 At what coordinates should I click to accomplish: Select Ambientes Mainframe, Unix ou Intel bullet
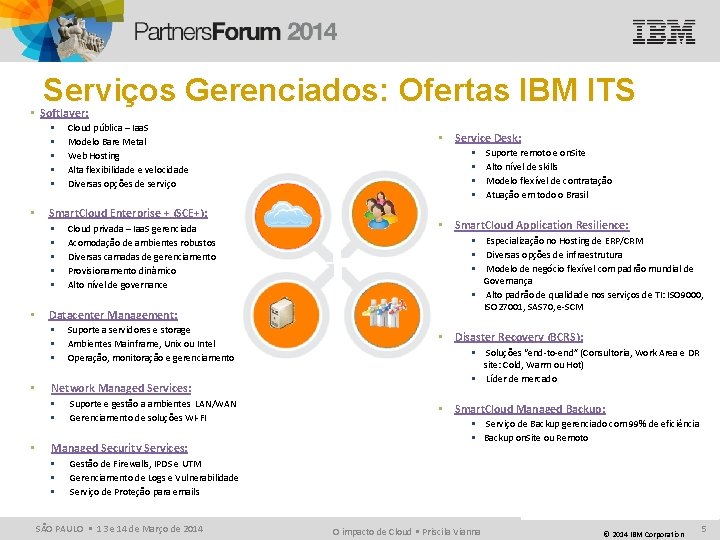141,343
